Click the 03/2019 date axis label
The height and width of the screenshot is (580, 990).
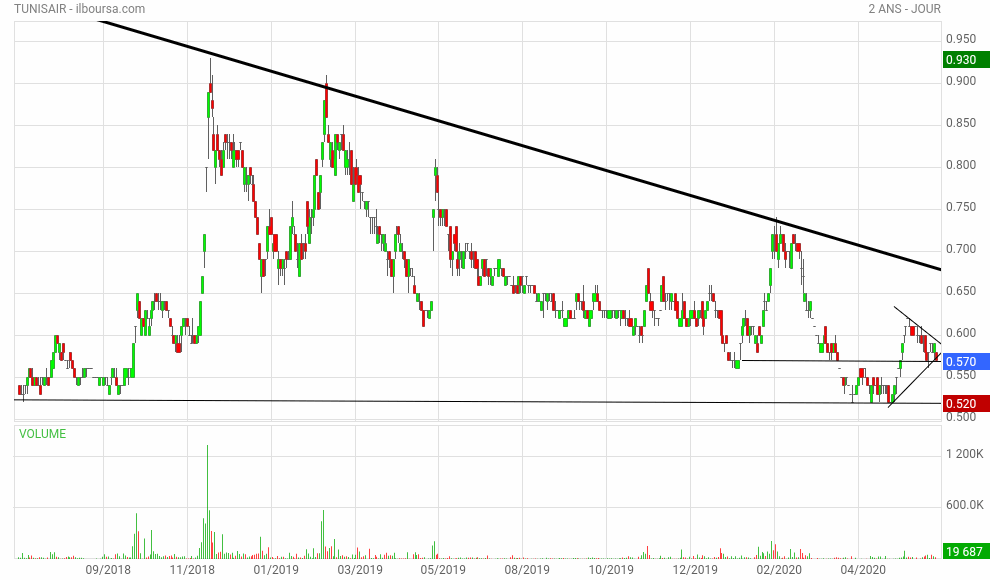point(360,570)
